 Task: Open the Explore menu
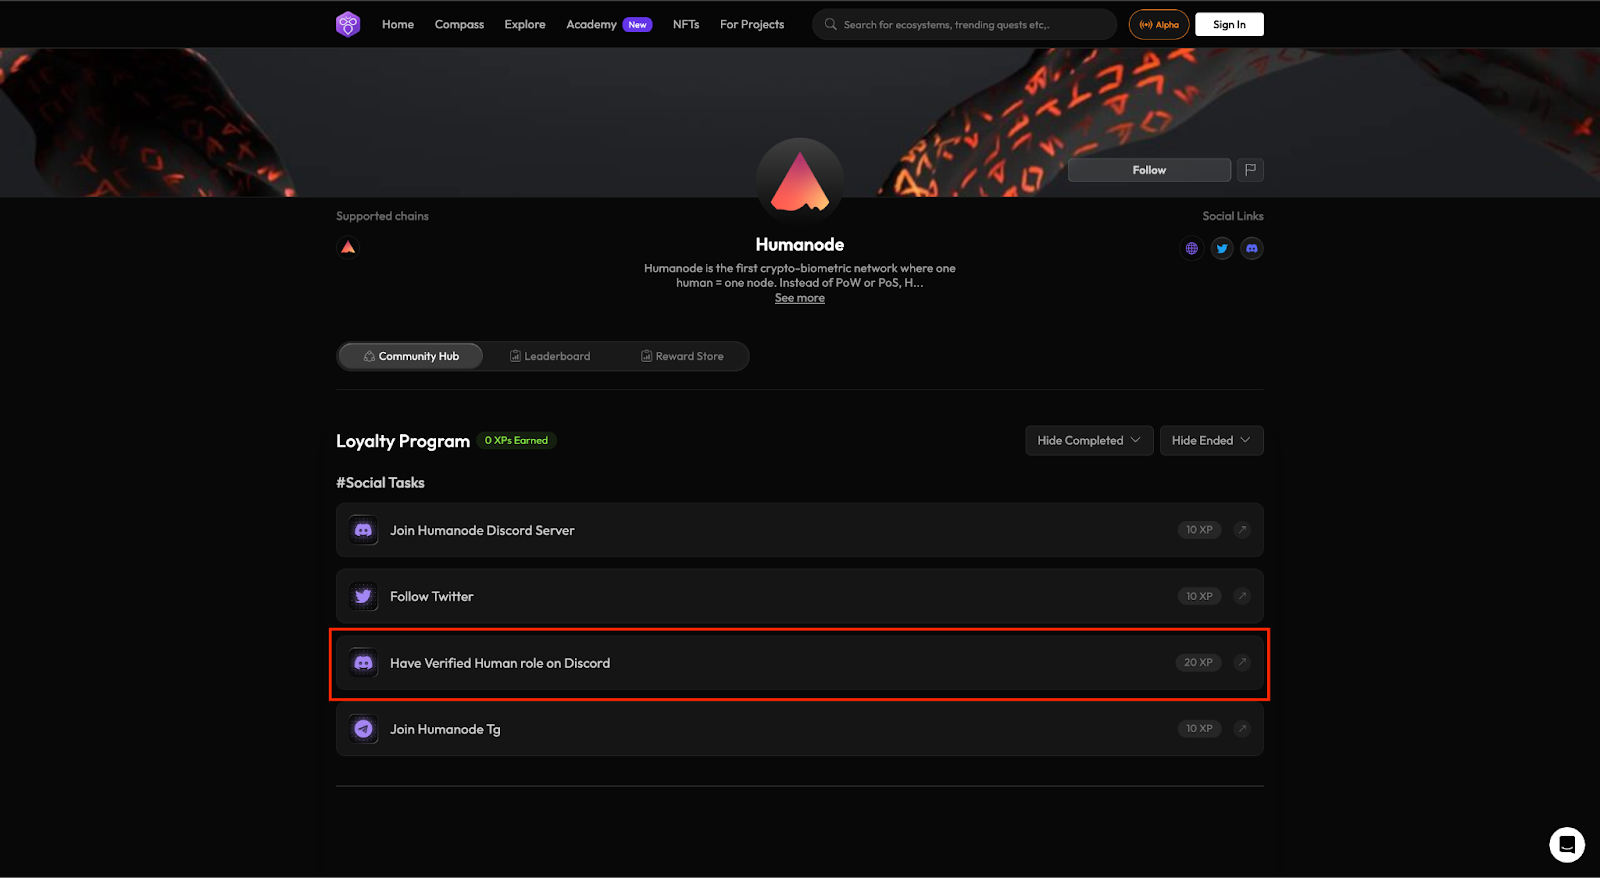click(525, 24)
